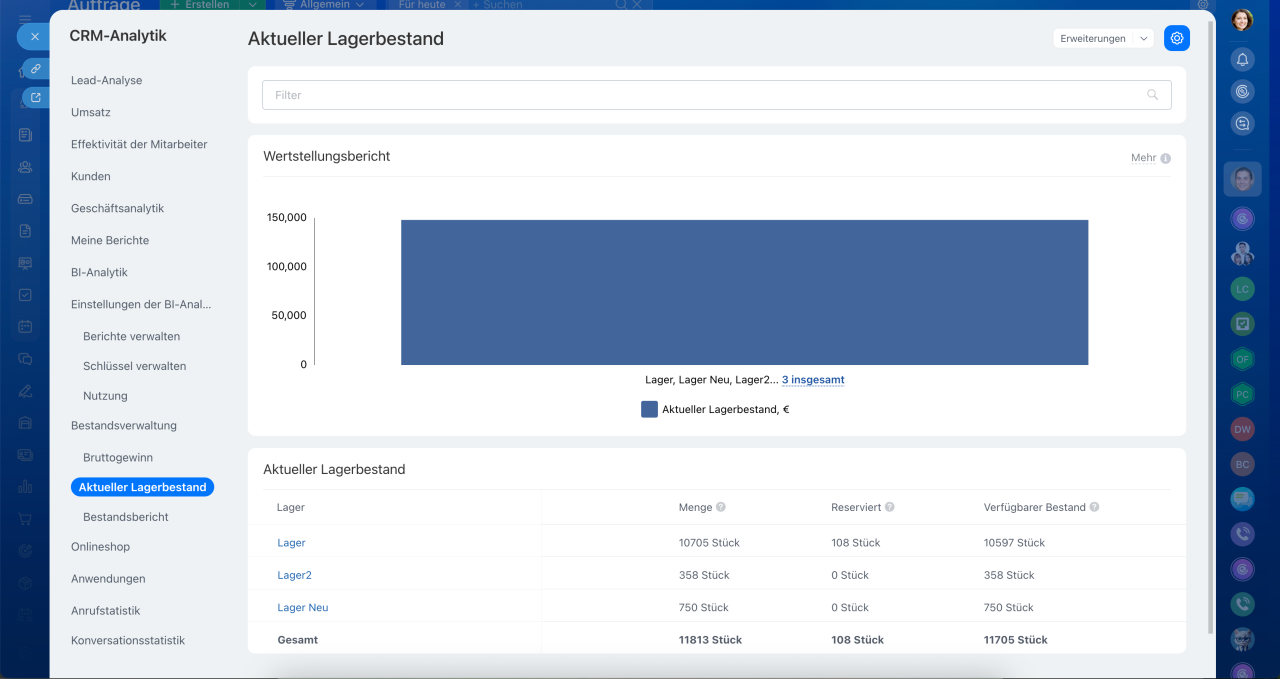Open the Erweiterungen dropdown
The height and width of the screenshot is (679, 1280).
[1103, 38]
